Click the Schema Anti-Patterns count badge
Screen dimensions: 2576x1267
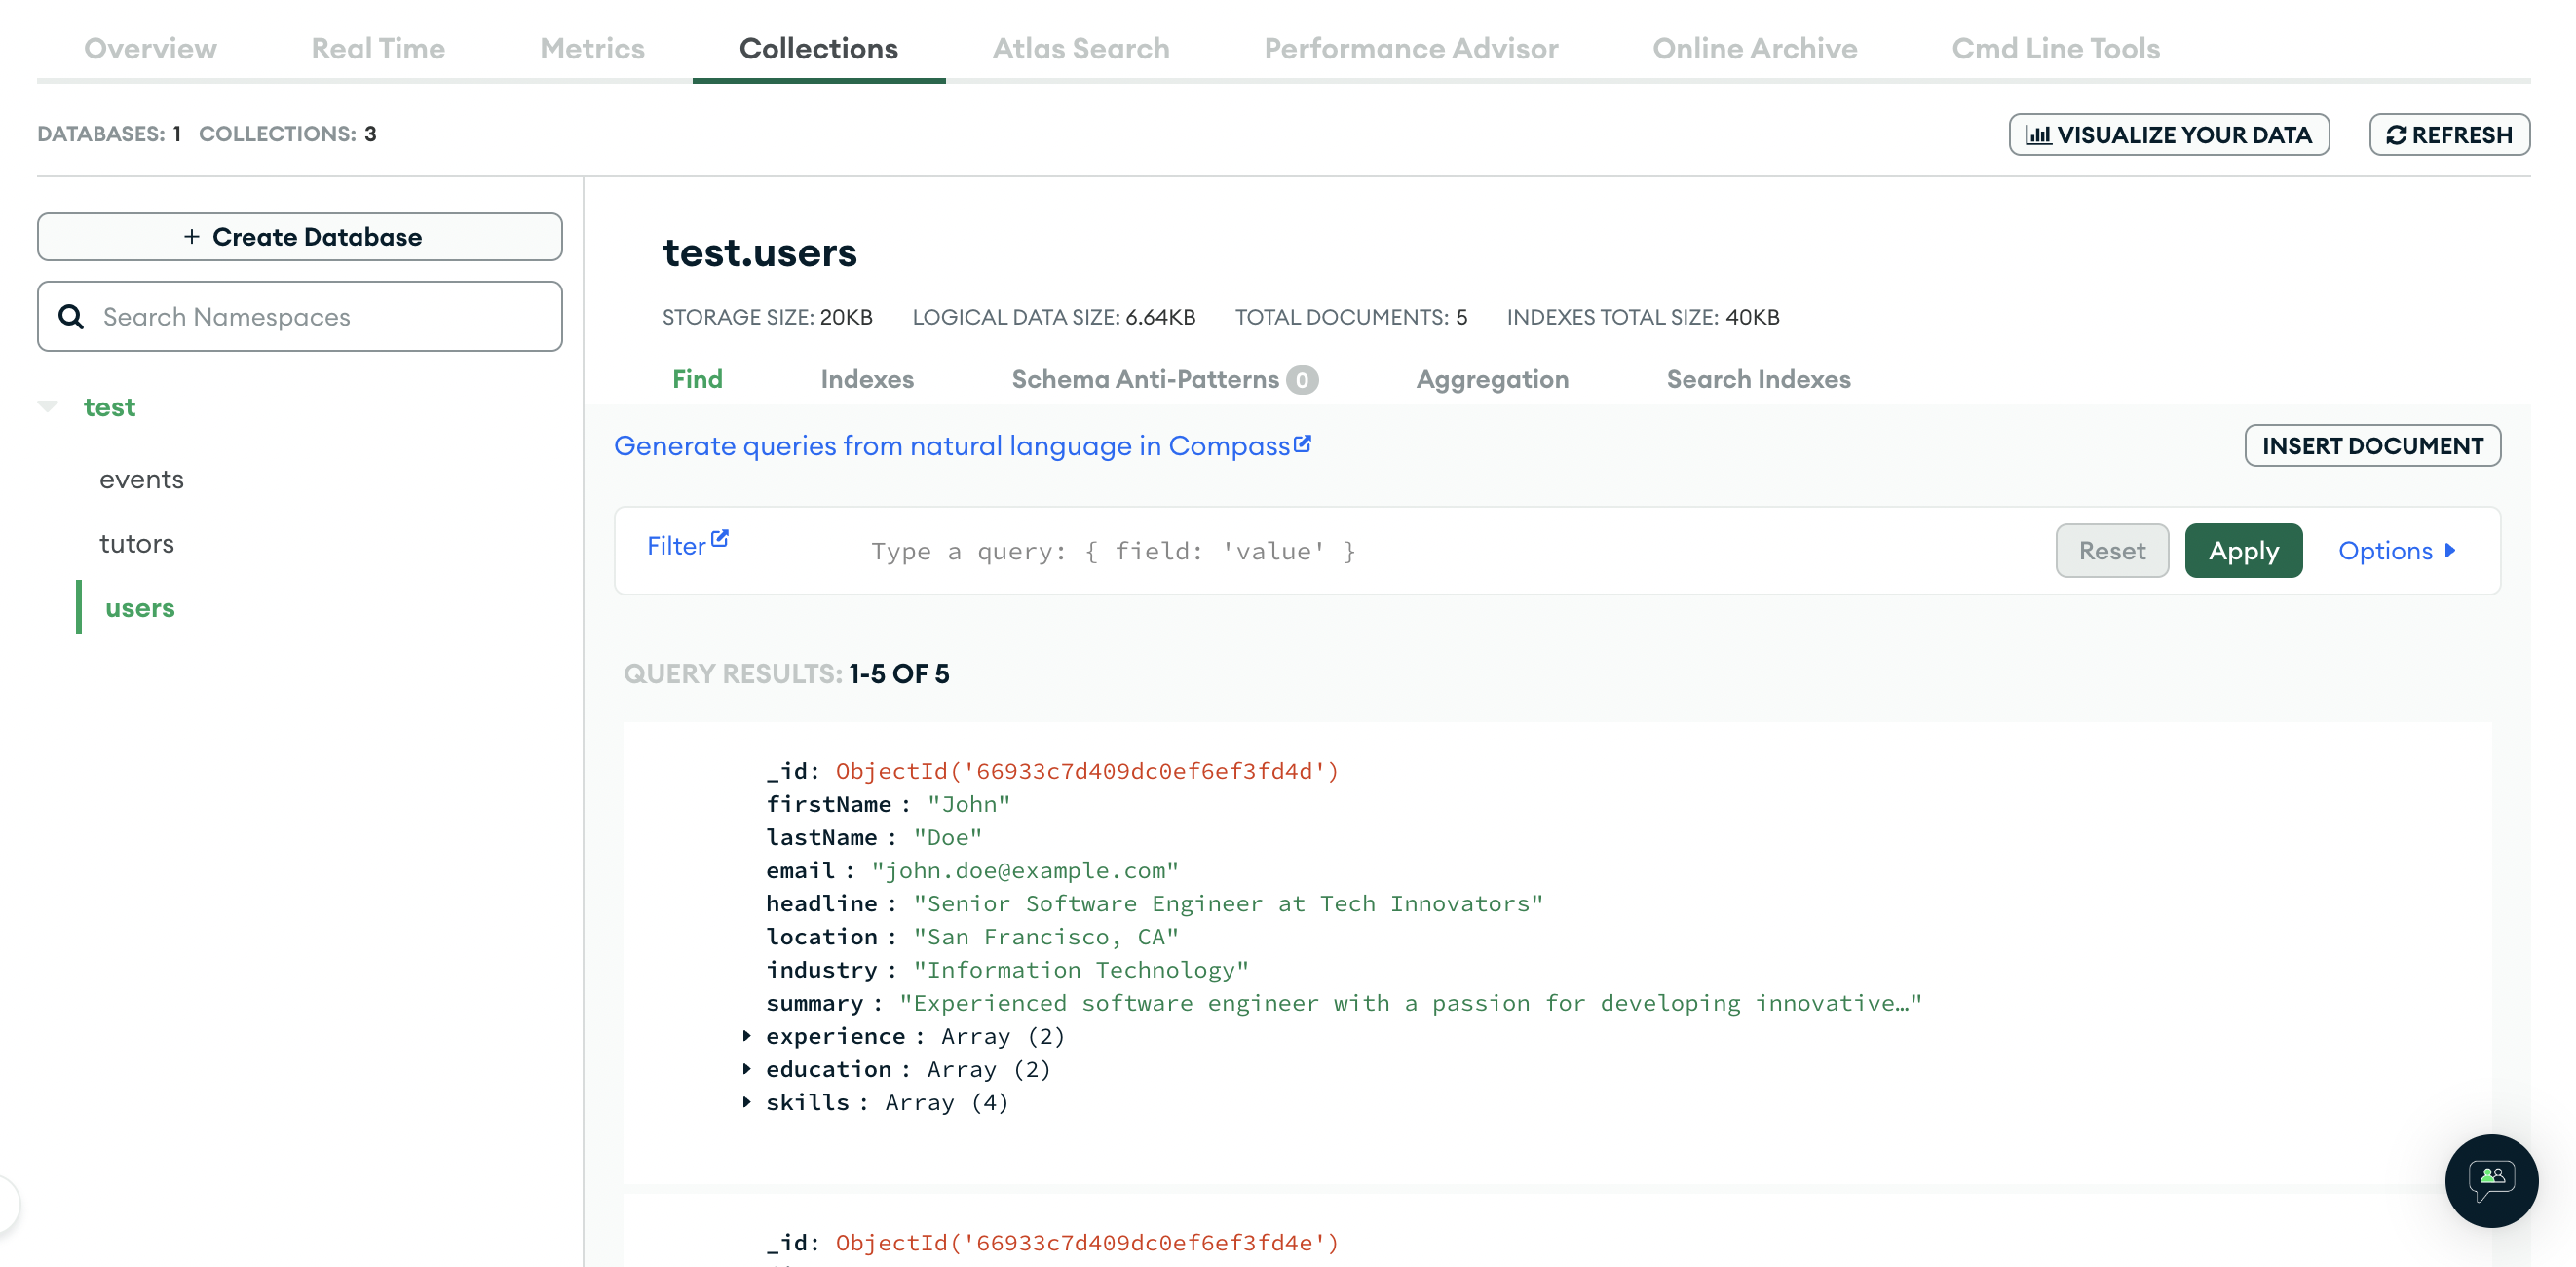(x=1301, y=380)
